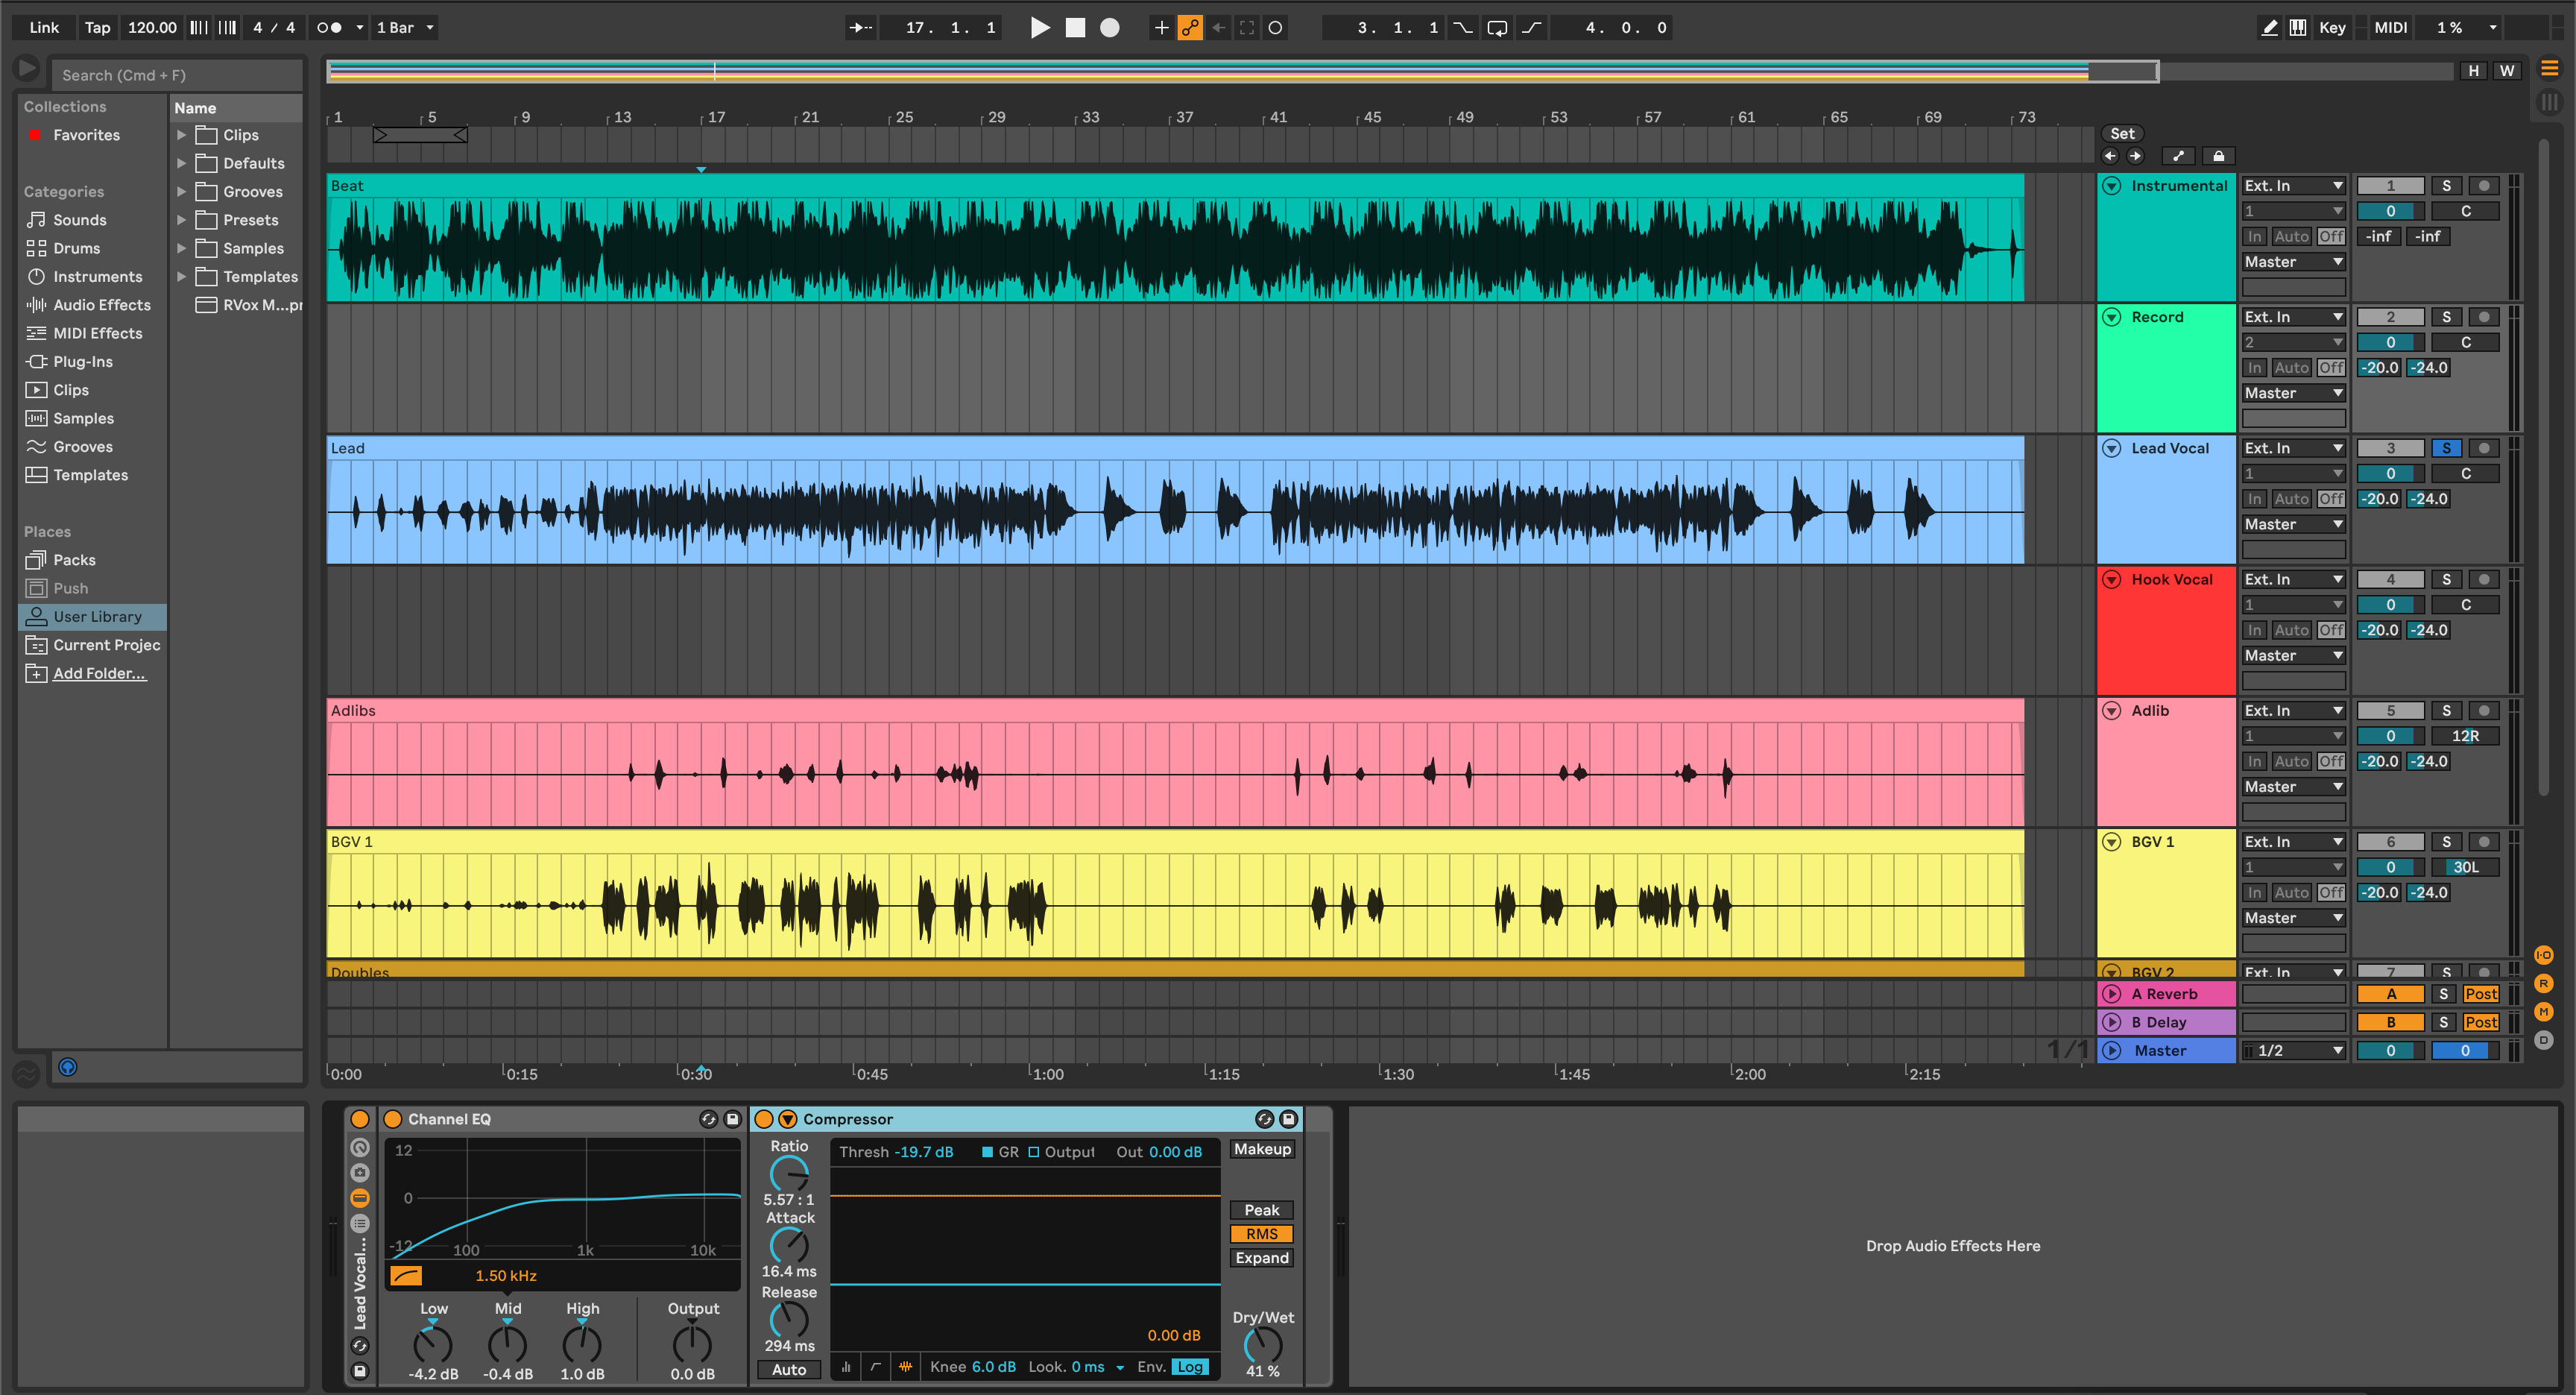The image size is (2576, 1395).
Task: Click the Tap tempo button
Action: tap(97, 27)
